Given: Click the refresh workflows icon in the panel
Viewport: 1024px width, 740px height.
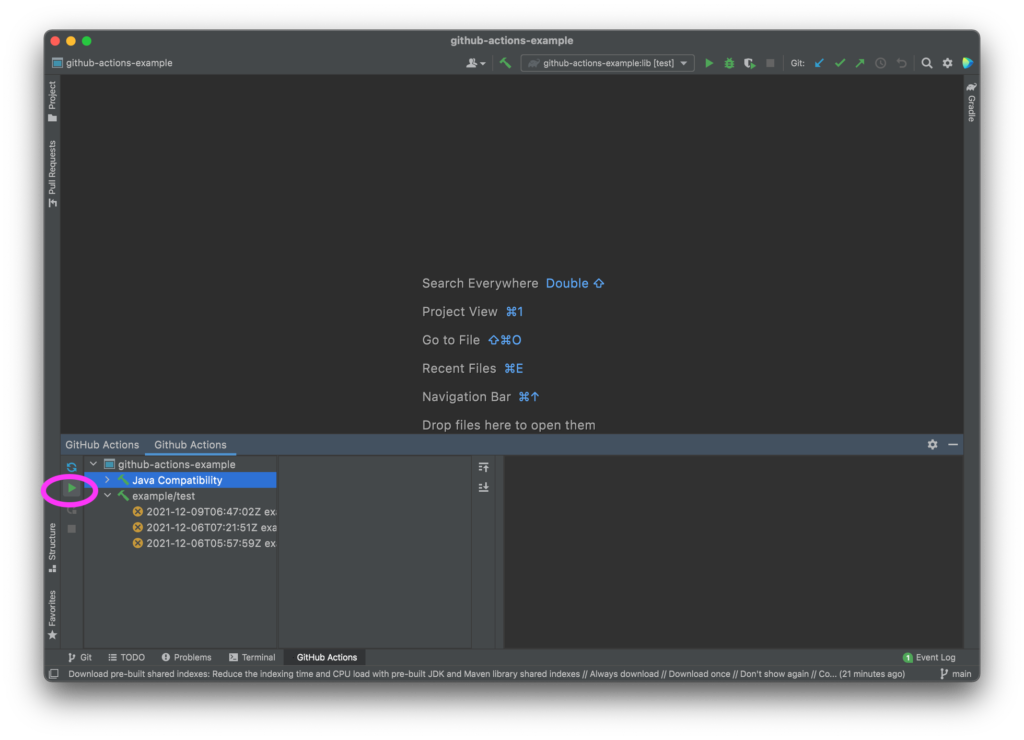Looking at the screenshot, I should (71, 467).
